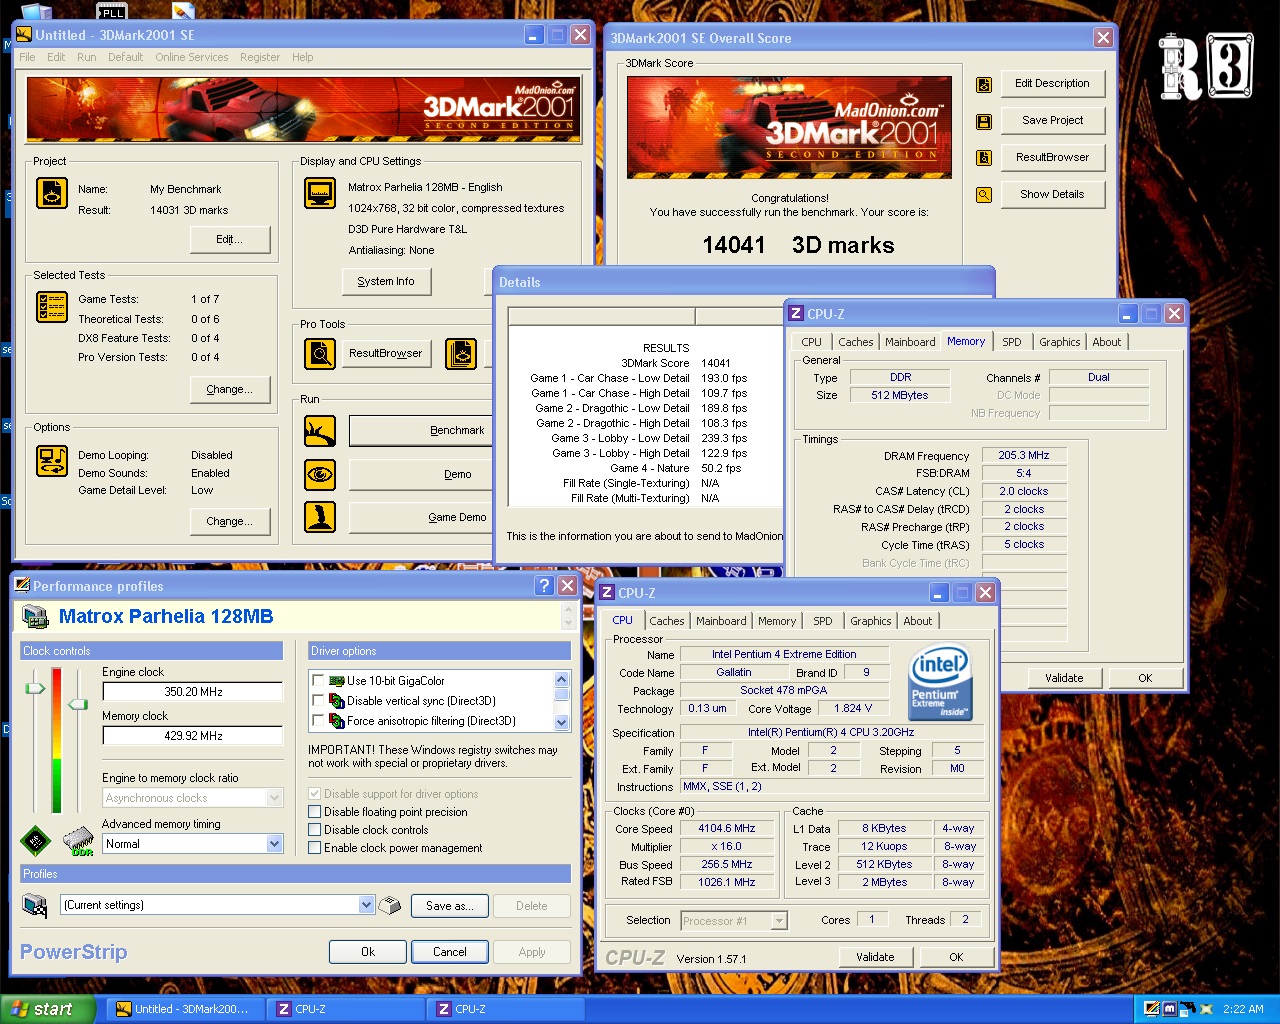1280x1024 pixels.
Task: Click Cancel in Performance profiles dialog
Action: click(449, 952)
